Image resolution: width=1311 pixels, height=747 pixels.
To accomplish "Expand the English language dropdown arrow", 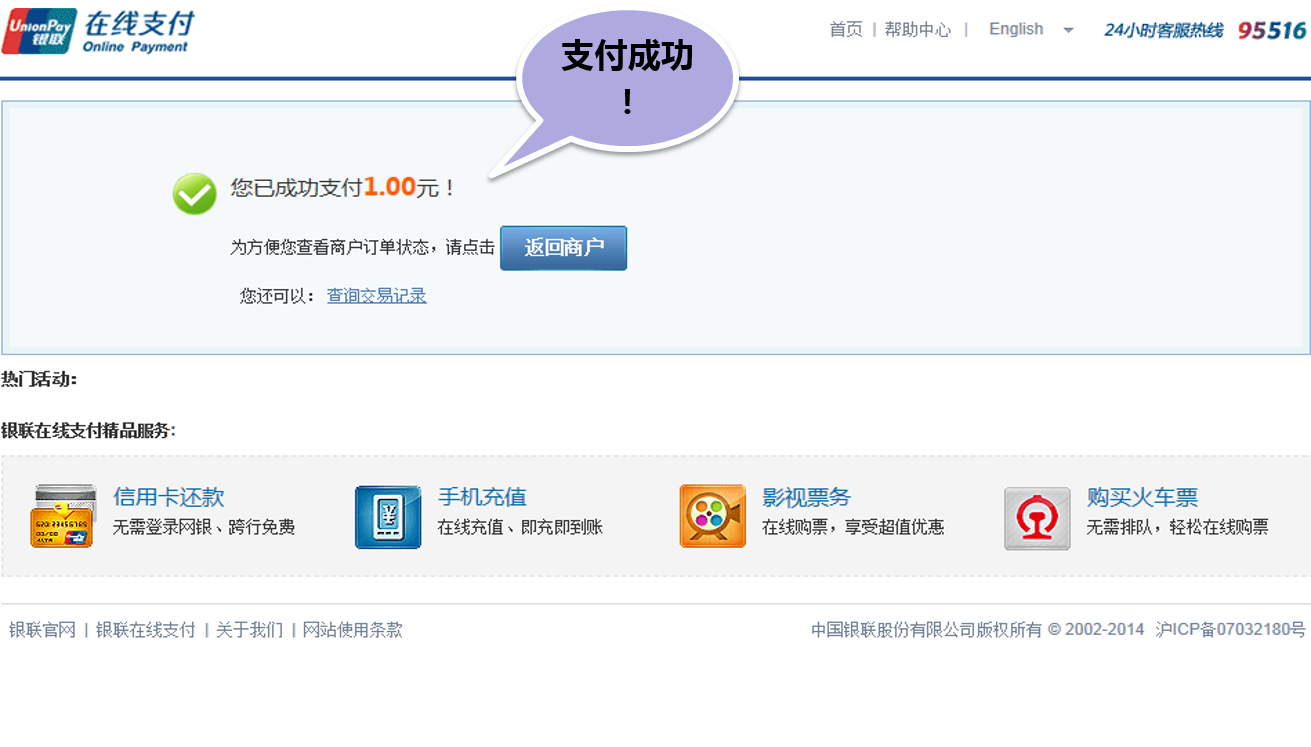I will tap(1068, 30).
